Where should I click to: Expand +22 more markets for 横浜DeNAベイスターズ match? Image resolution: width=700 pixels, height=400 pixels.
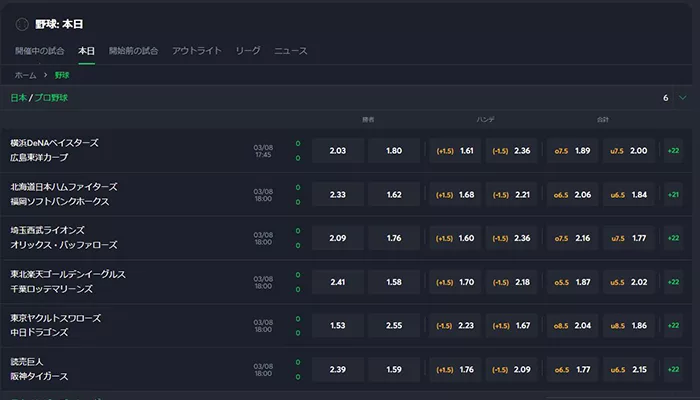tap(674, 151)
